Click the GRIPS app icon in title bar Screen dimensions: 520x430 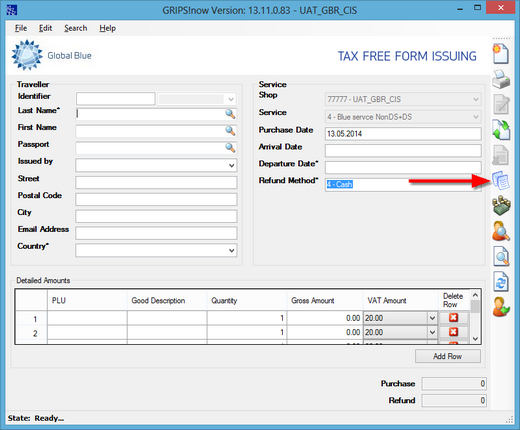coord(12,10)
